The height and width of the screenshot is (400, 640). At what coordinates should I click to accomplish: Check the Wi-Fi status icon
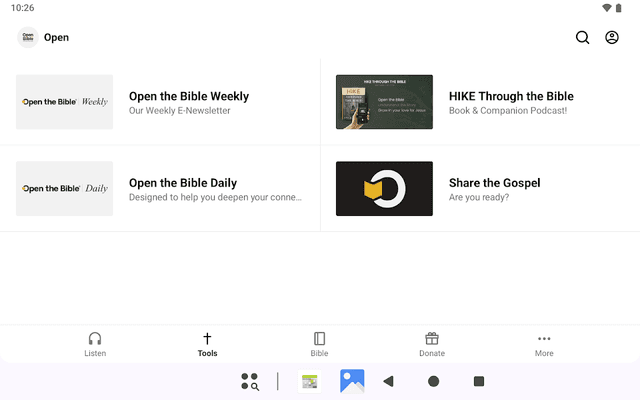coord(607,8)
